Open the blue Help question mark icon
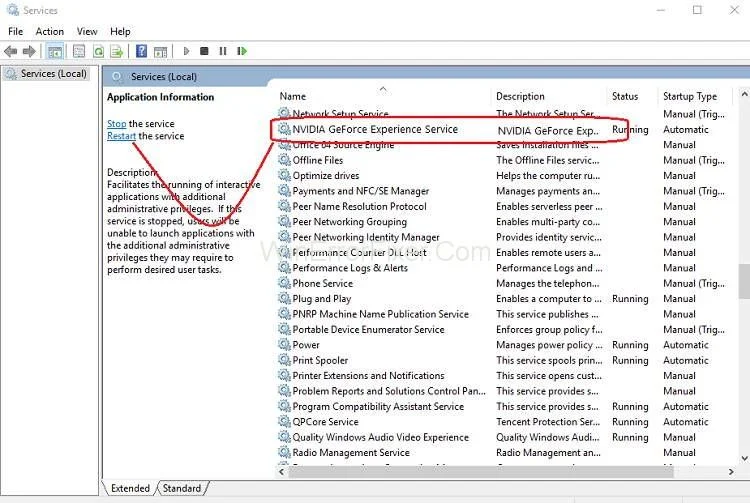 click(x=141, y=51)
